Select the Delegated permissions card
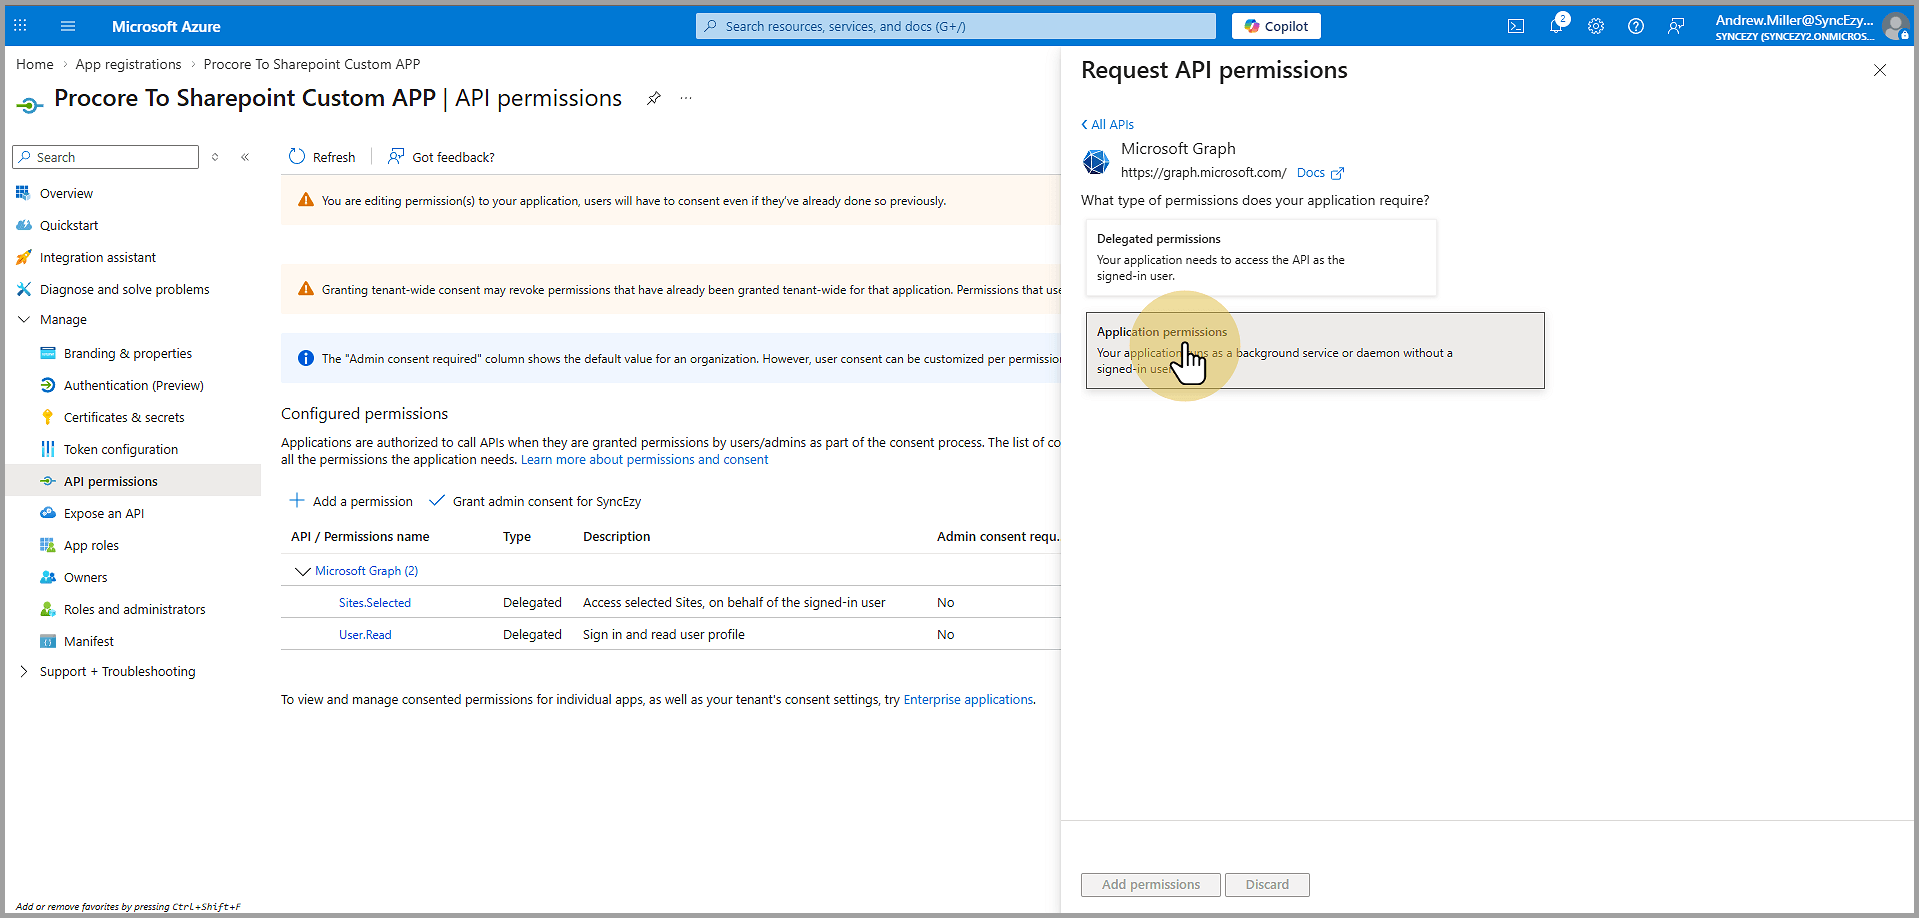This screenshot has height=918, width=1919. [x=1260, y=258]
